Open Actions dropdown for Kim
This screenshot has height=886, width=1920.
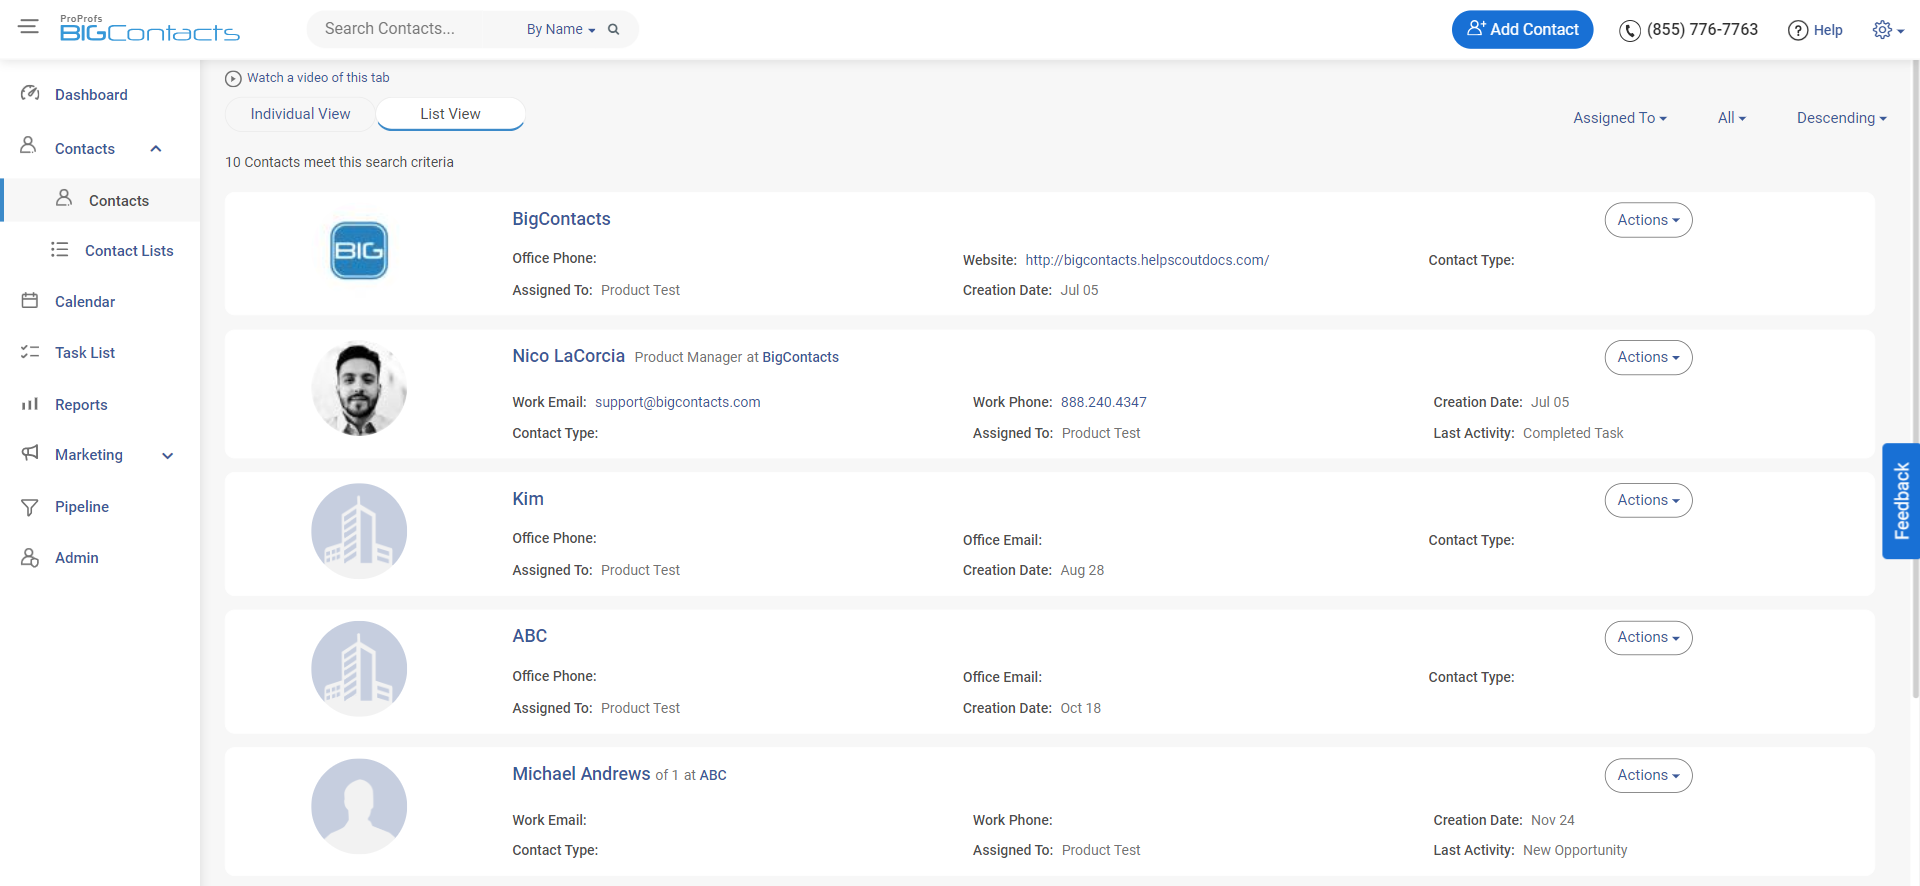(x=1648, y=500)
